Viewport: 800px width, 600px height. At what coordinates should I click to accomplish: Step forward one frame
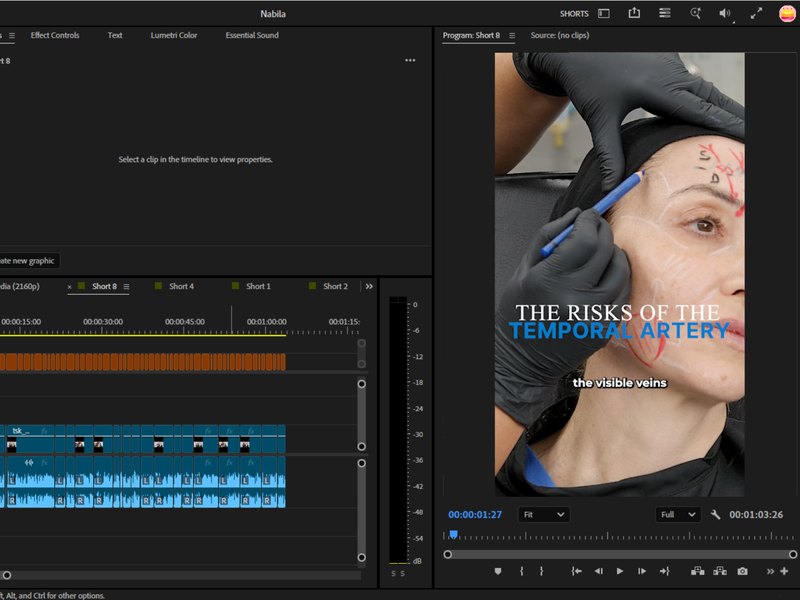point(642,571)
